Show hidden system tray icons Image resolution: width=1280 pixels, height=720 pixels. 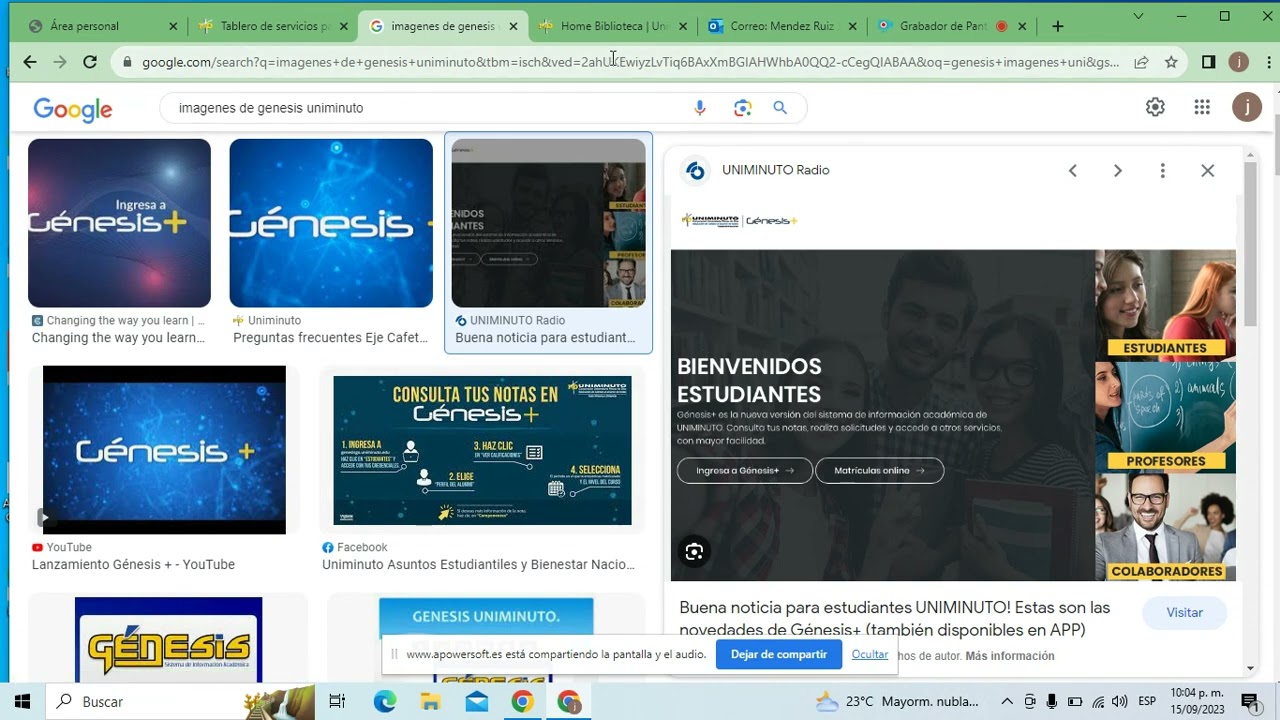point(1007,702)
